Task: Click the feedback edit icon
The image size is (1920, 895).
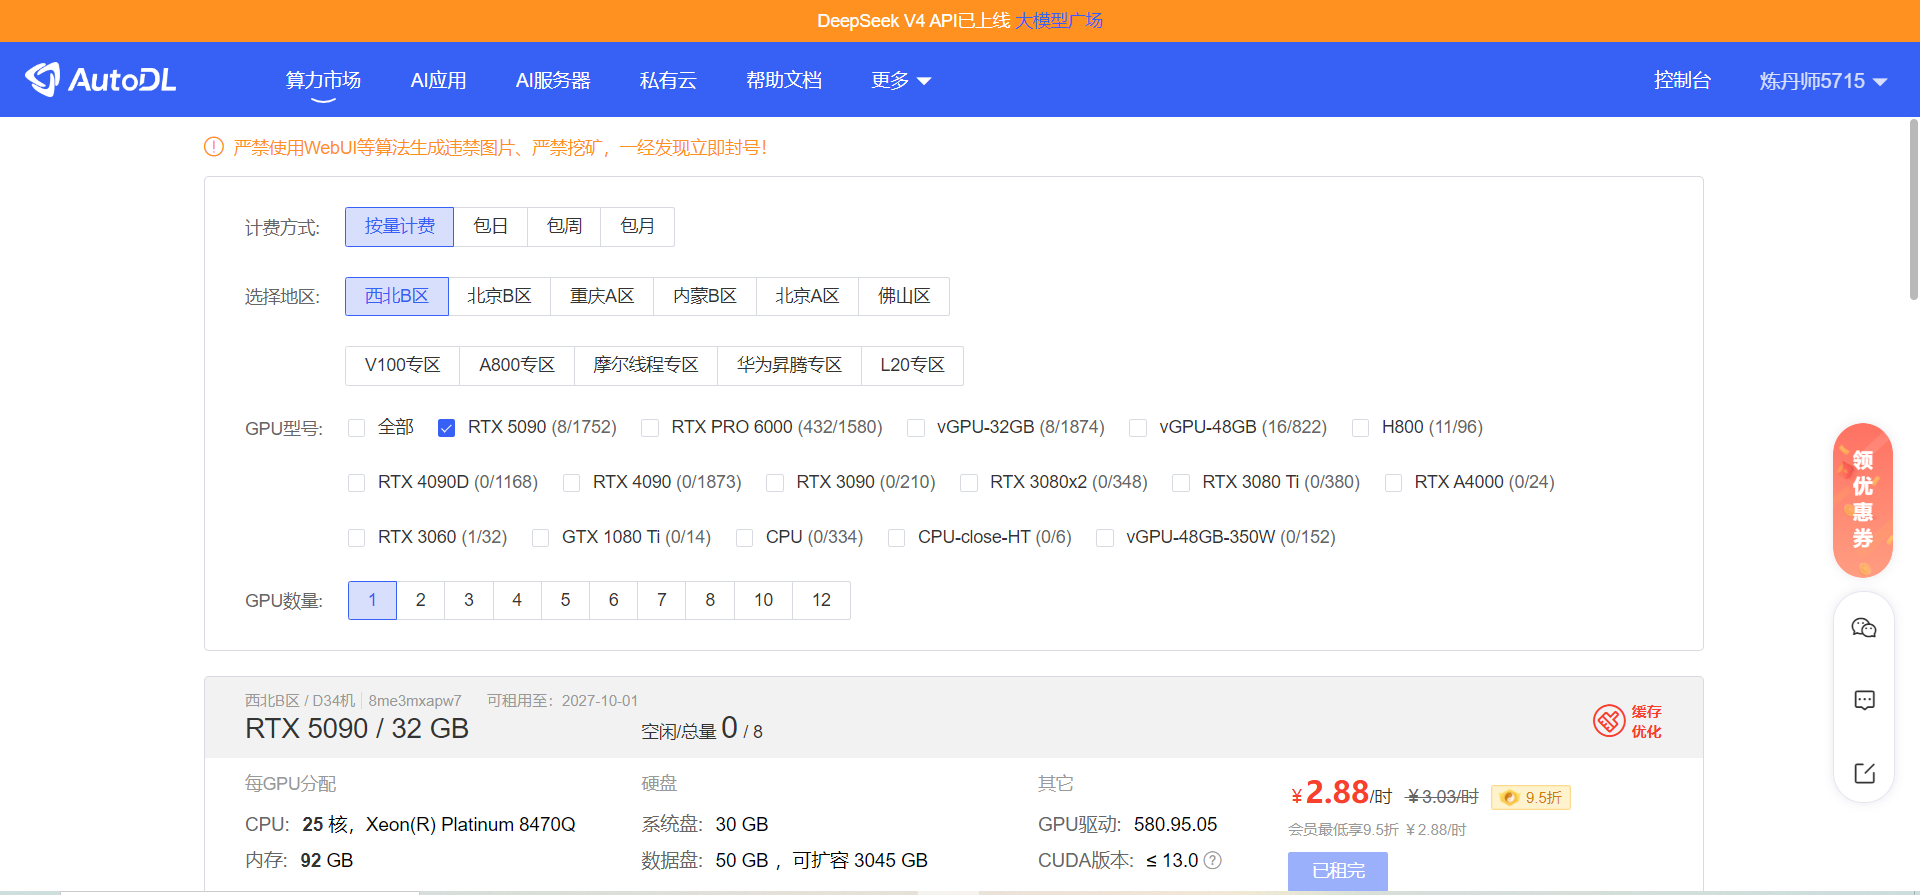Action: click(1864, 773)
